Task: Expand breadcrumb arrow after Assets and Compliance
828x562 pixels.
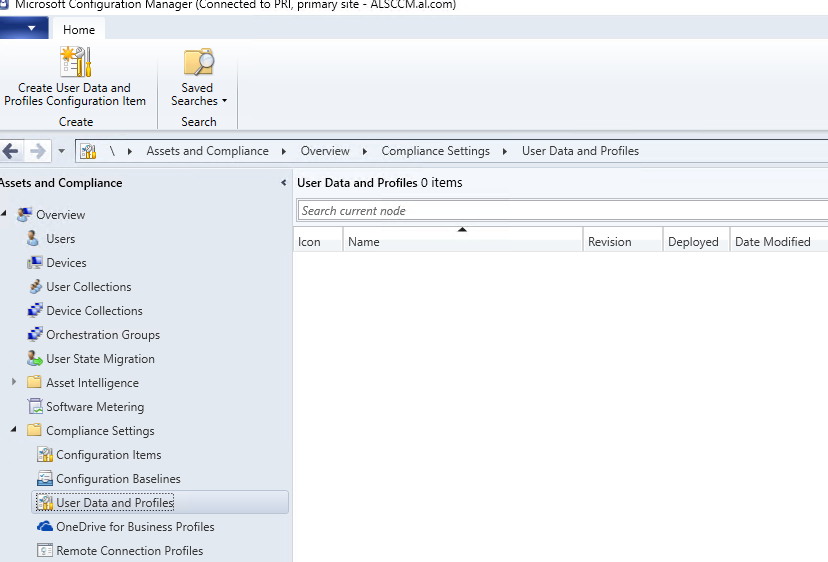Action: tap(284, 151)
